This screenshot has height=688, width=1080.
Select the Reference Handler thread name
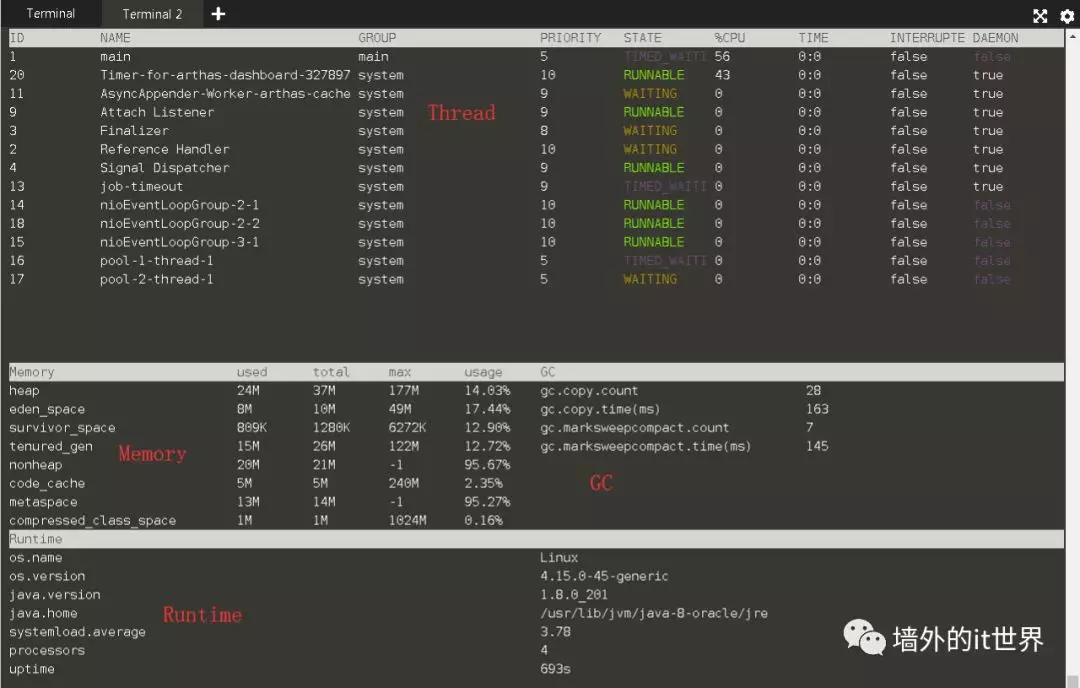point(165,149)
